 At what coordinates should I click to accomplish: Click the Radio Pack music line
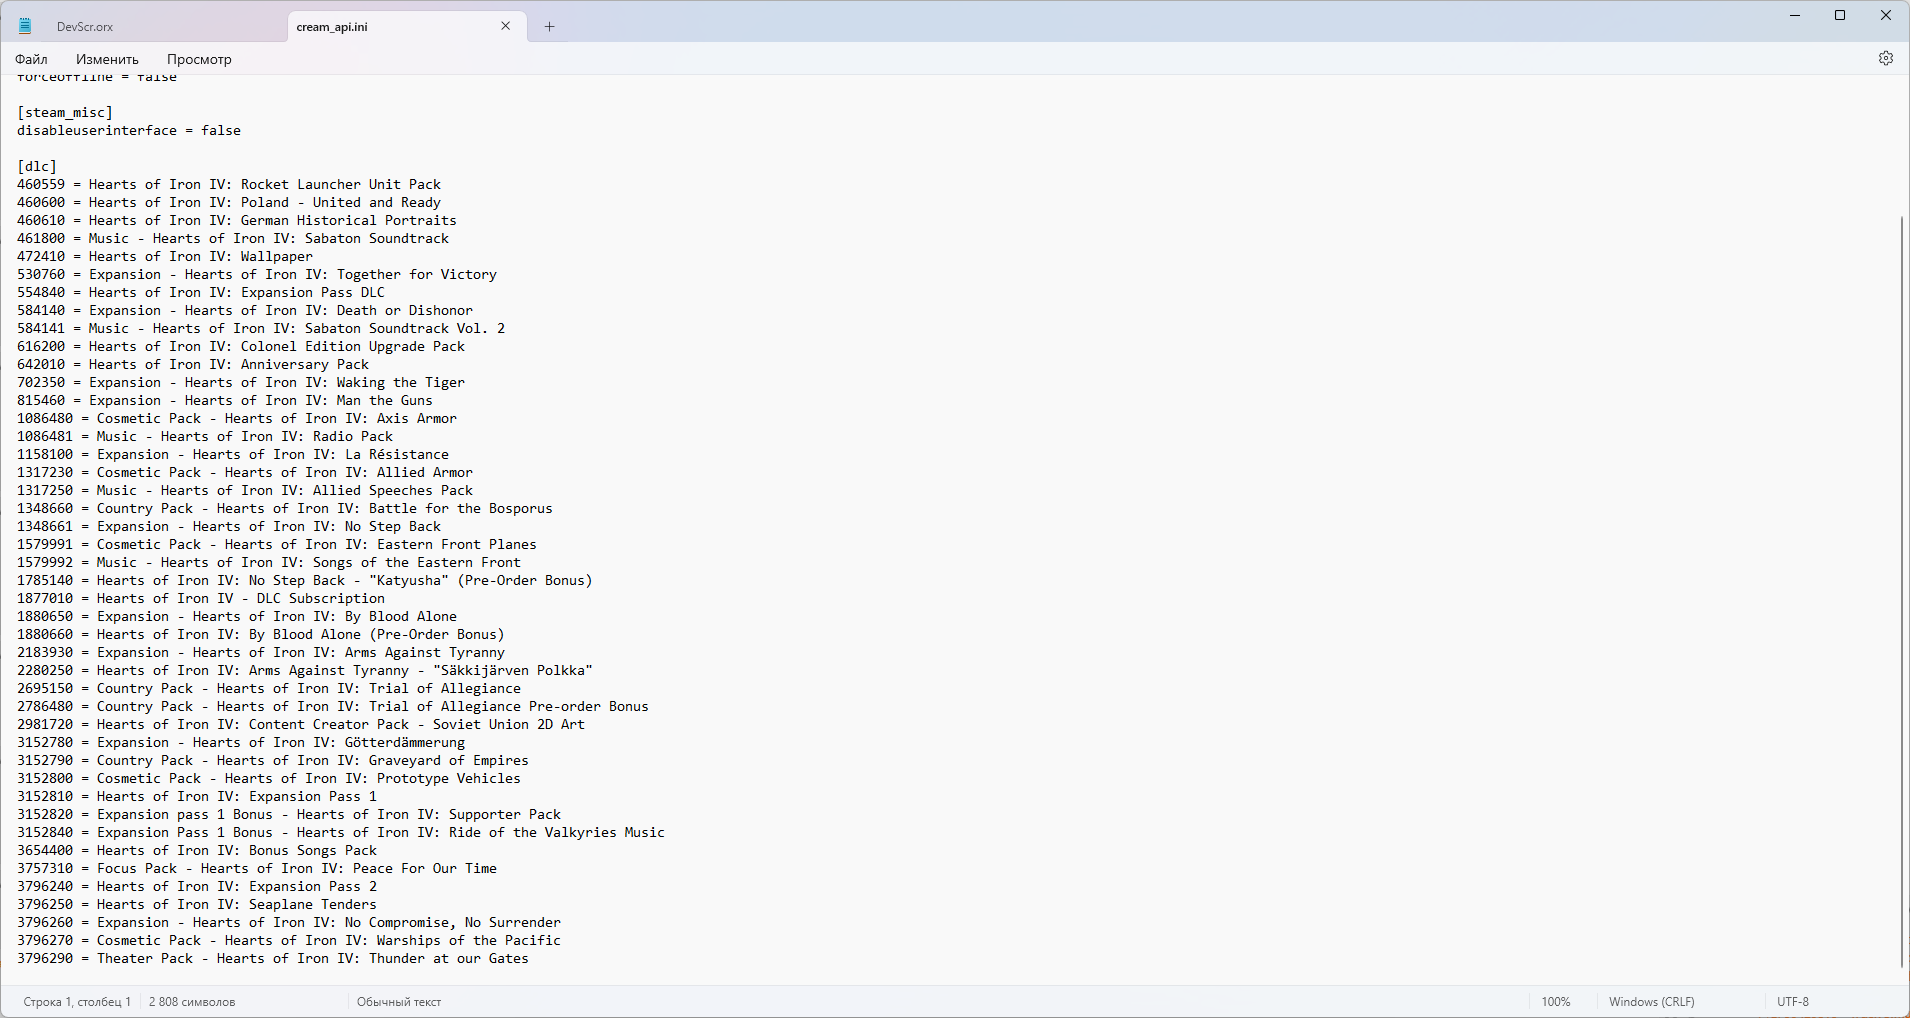205,437
